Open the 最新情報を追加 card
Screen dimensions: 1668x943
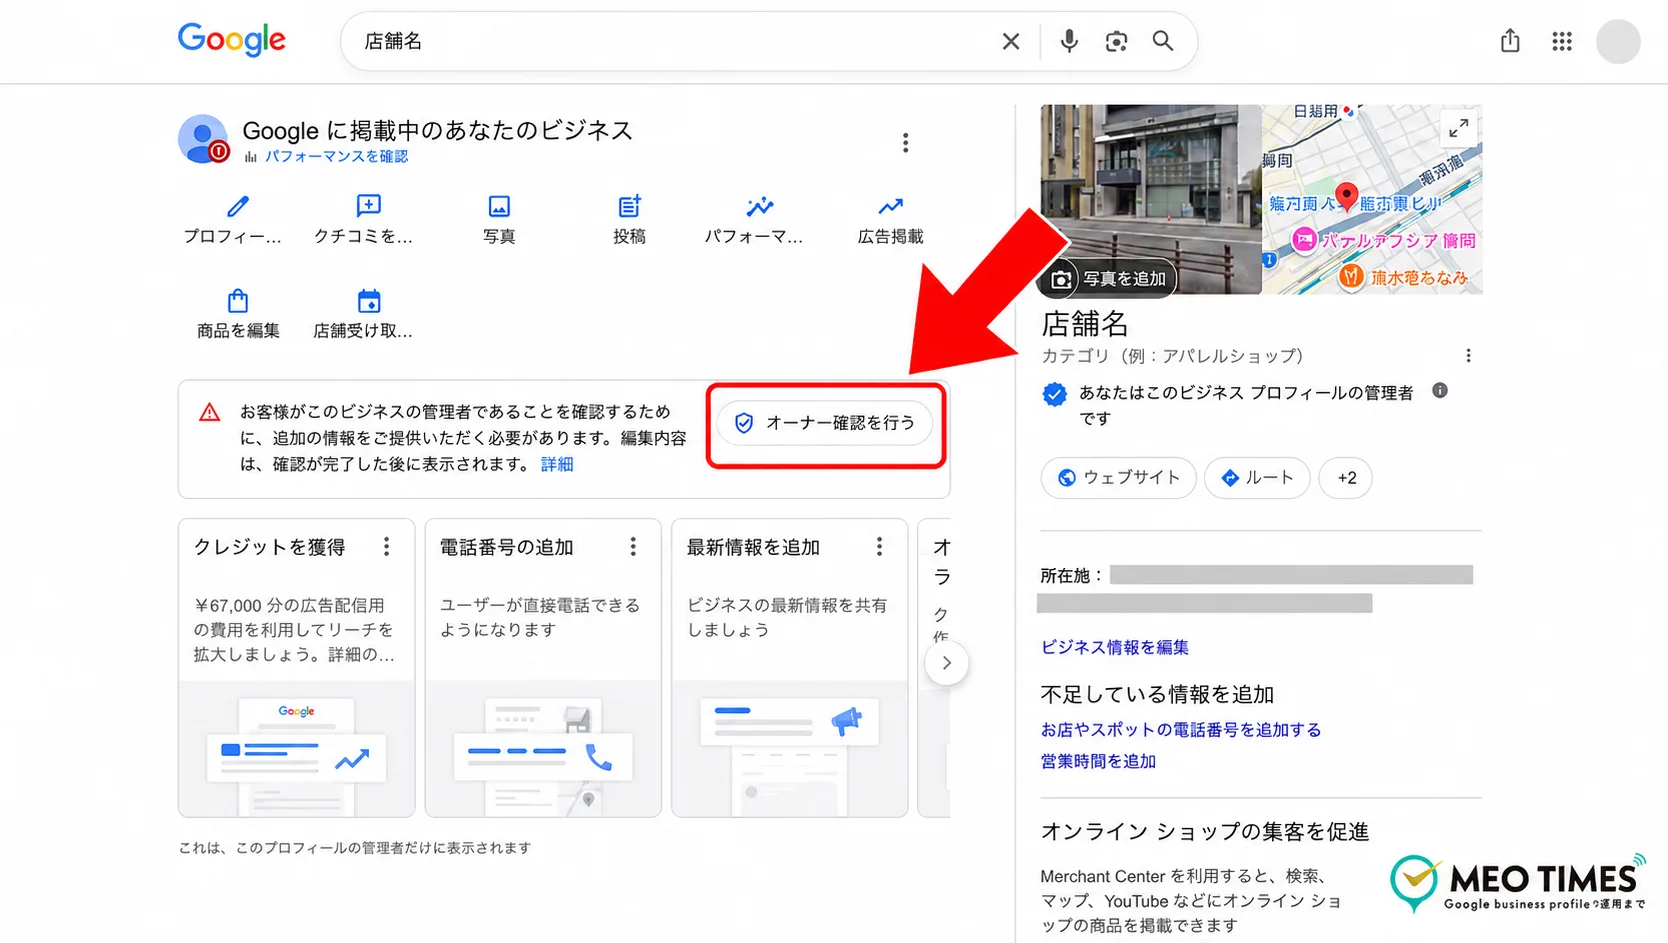[789, 668]
